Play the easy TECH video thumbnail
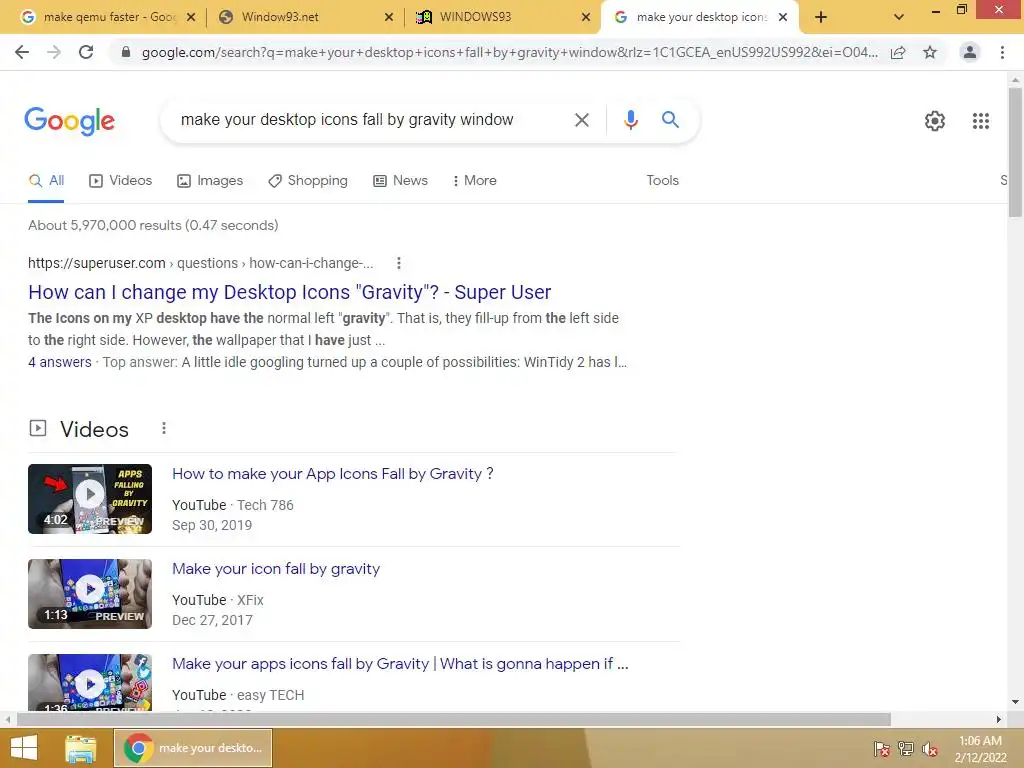Screen dimensions: 1024x768 pyautogui.click(x=90, y=682)
